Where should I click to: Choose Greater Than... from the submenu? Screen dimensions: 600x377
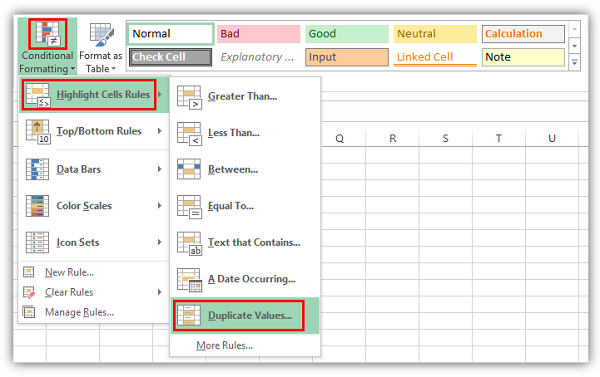click(x=245, y=96)
